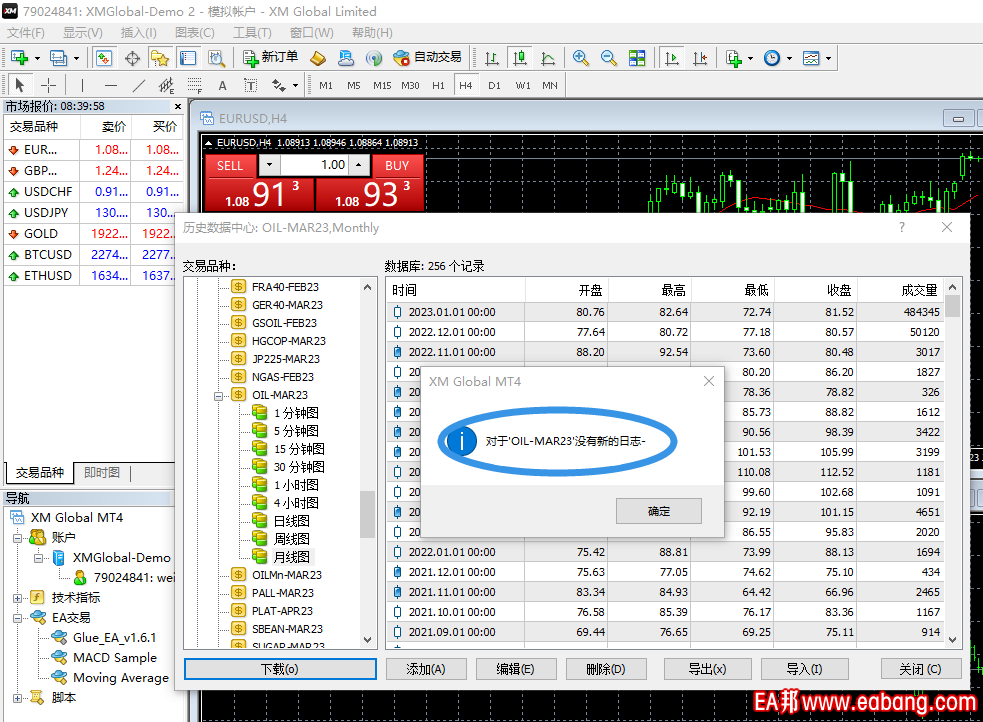983x722 pixels.
Task: Click the red SELL button
Action: coord(230,166)
